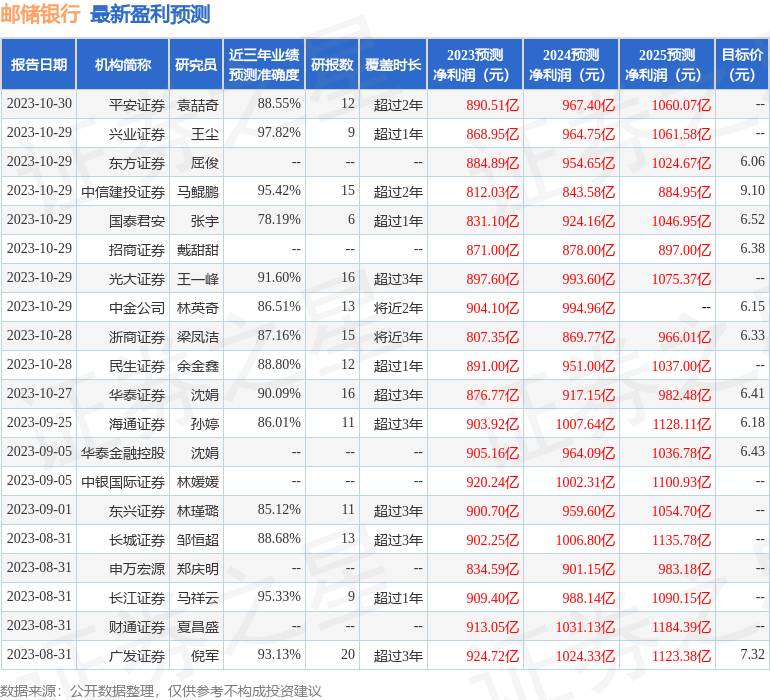The width and height of the screenshot is (770, 700).
Task: Click analyst name 林英奇
Action: click(197, 308)
